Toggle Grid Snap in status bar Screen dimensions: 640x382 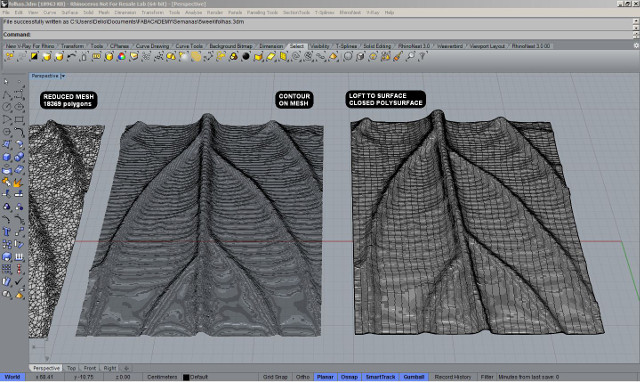point(275,377)
